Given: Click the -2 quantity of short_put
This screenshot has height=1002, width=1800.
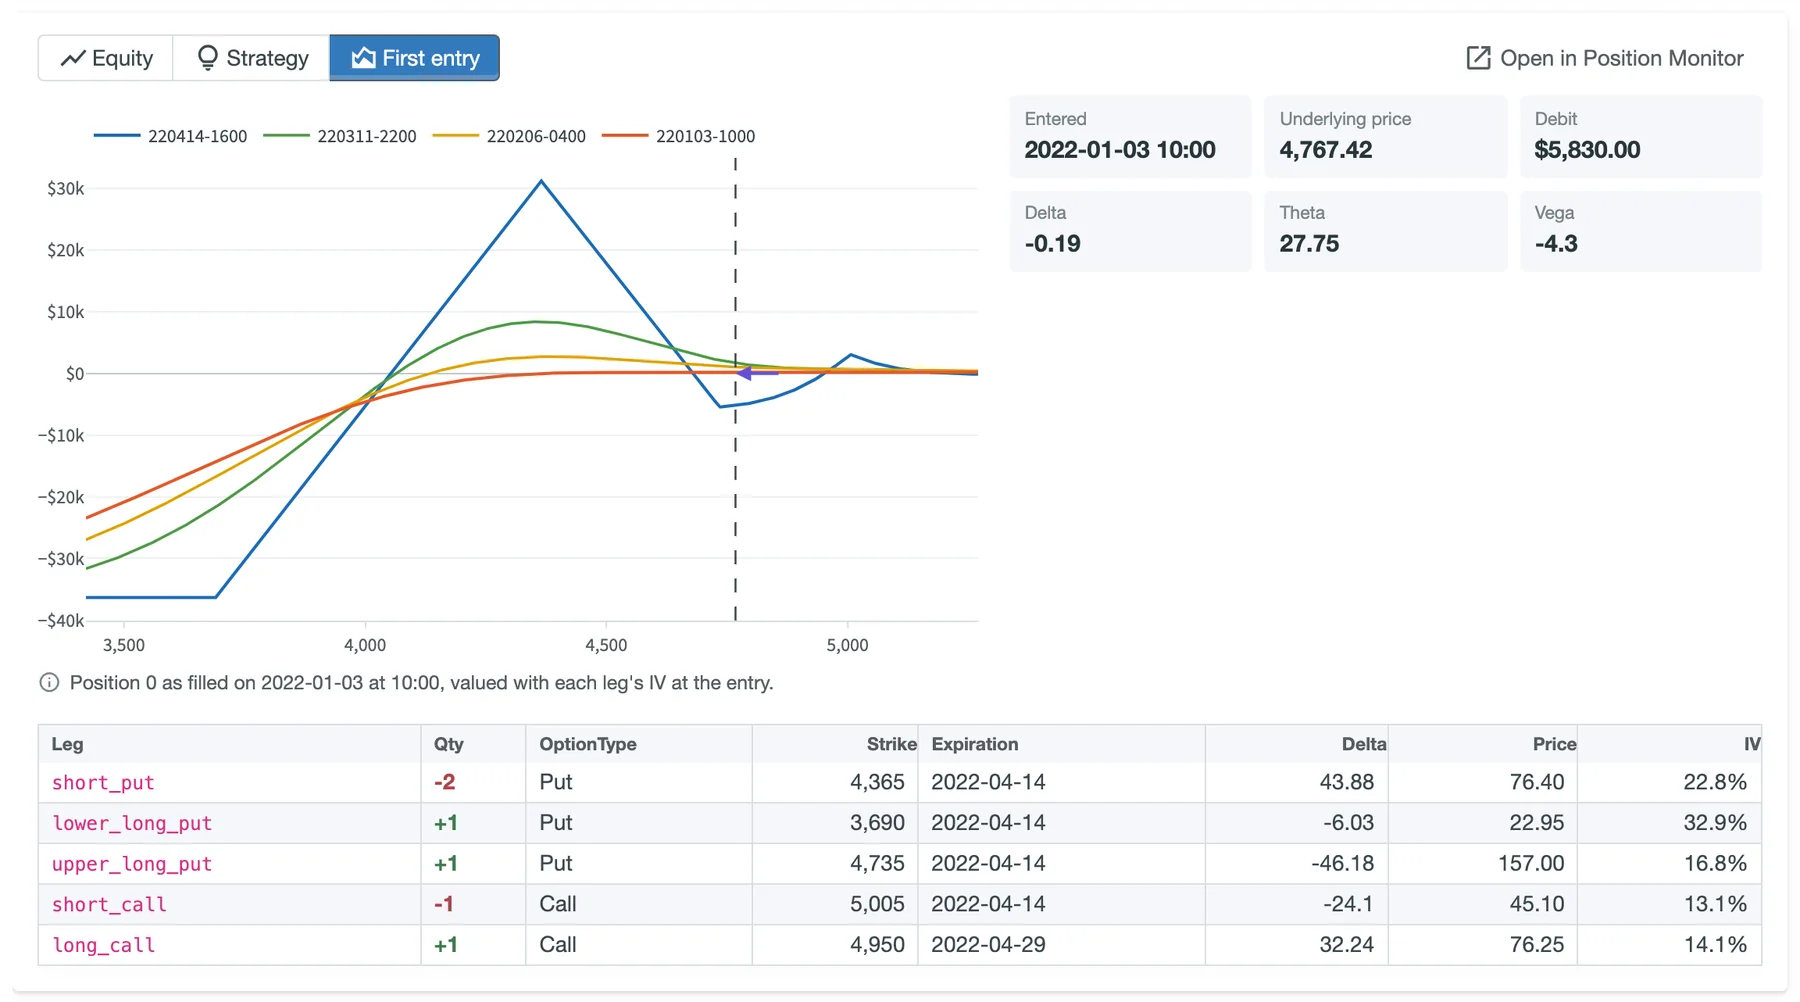Looking at the screenshot, I should [444, 782].
